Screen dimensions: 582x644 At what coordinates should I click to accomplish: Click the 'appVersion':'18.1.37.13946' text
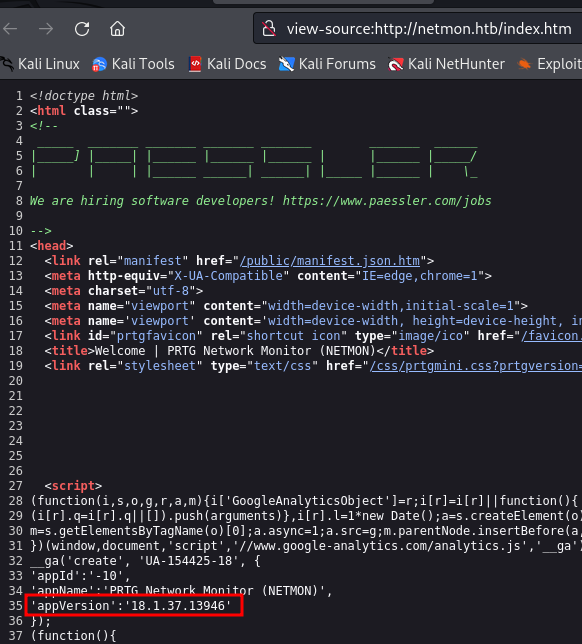(x=131, y=606)
